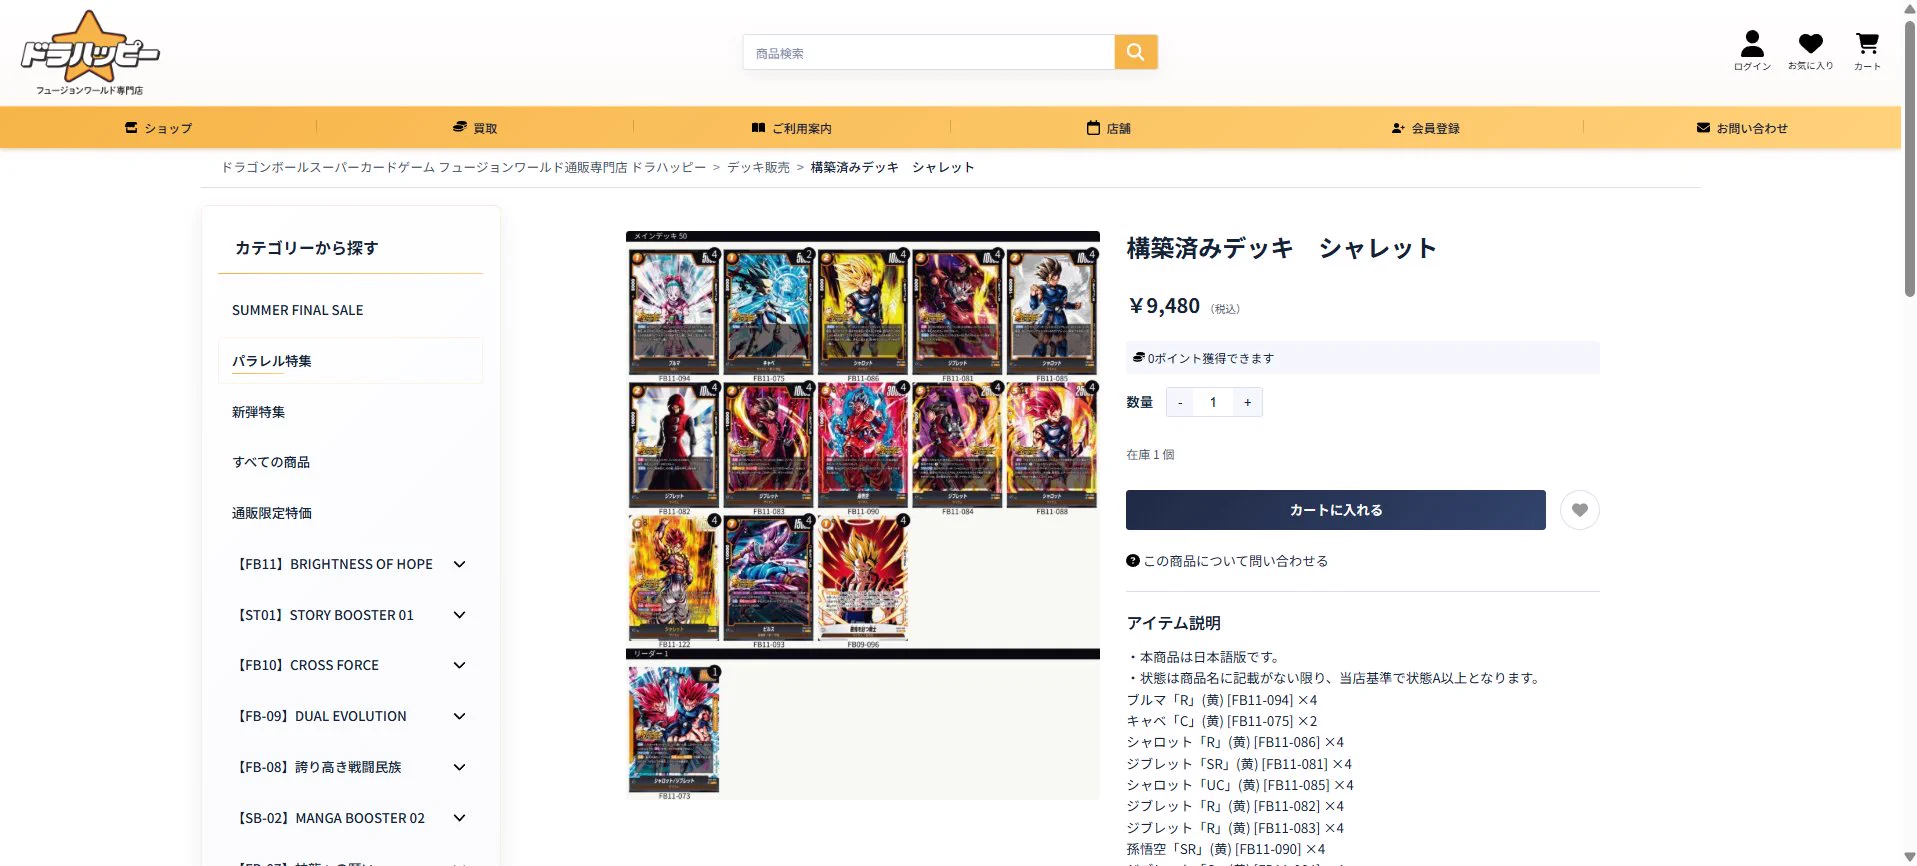Click the person-plus icon beside 会員登録

(1398, 128)
